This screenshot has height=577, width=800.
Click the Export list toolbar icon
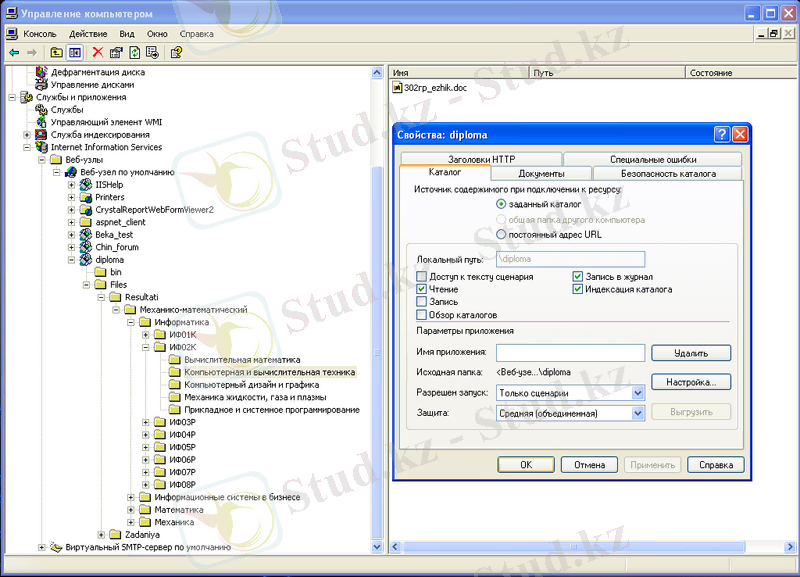point(151,52)
